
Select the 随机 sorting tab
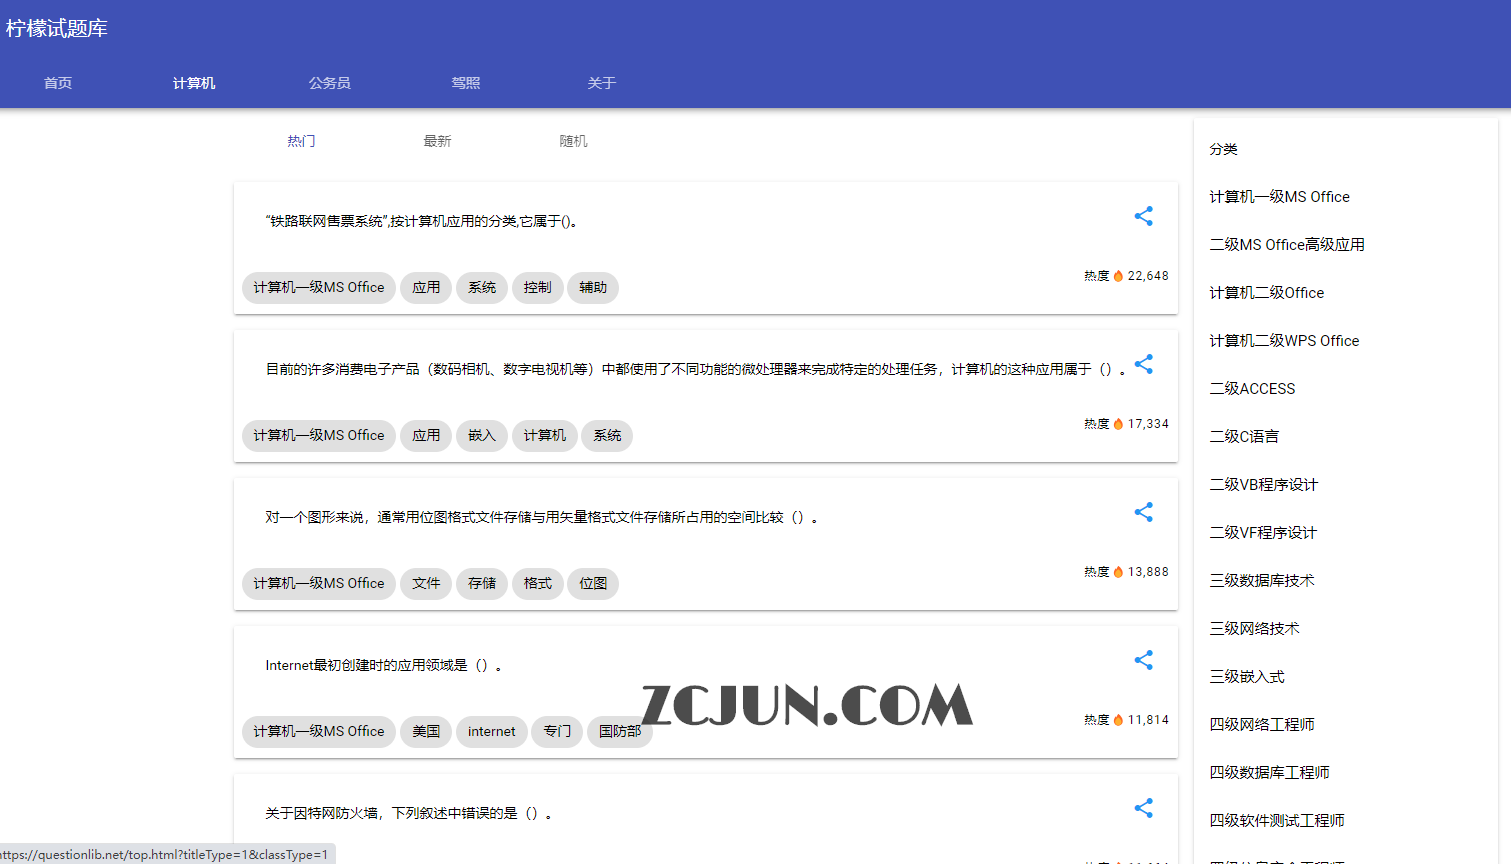click(x=573, y=141)
